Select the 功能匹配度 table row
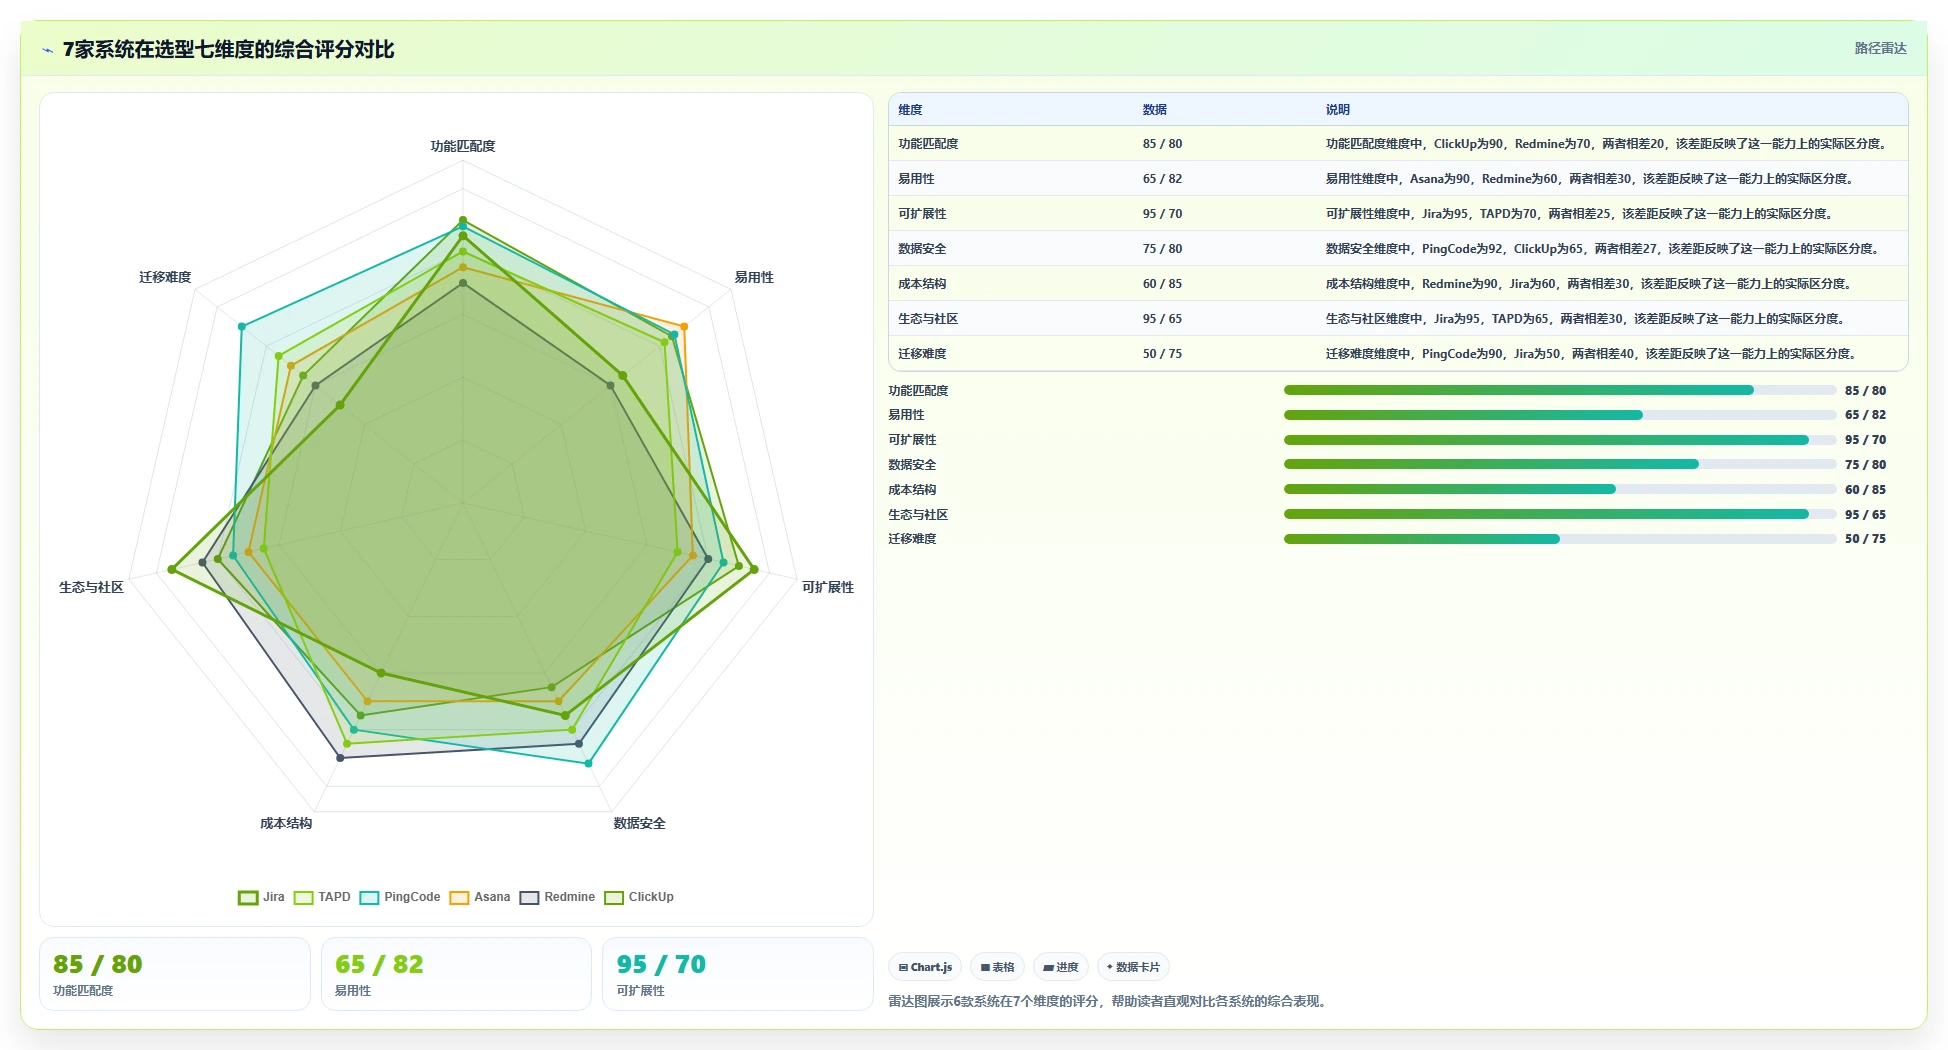 pos(1398,143)
